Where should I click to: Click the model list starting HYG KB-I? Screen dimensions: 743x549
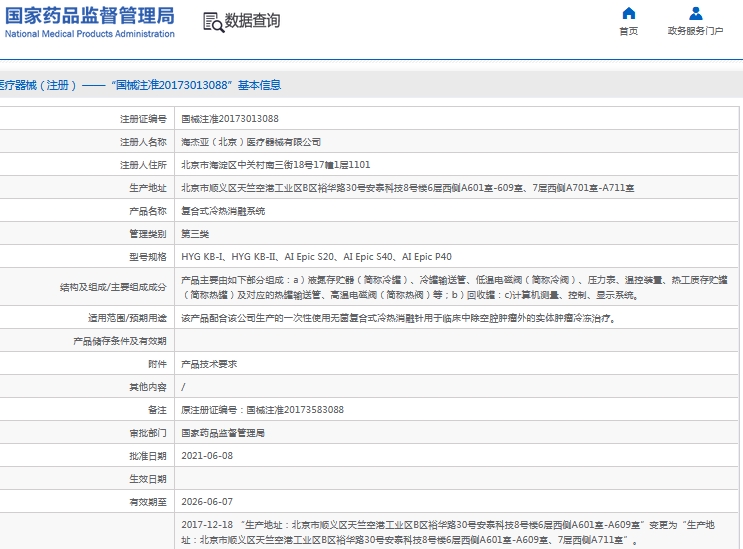point(316,257)
